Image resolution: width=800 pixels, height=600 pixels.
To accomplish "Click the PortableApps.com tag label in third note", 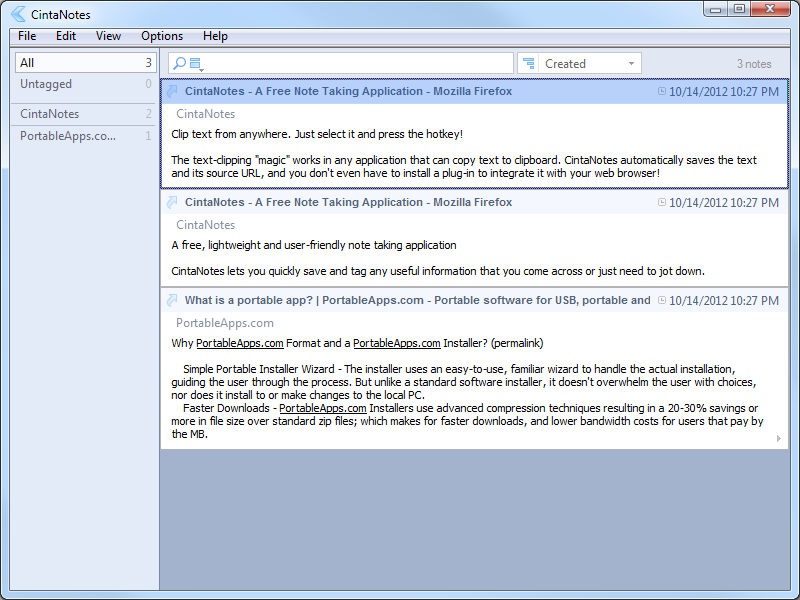I will (x=224, y=323).
